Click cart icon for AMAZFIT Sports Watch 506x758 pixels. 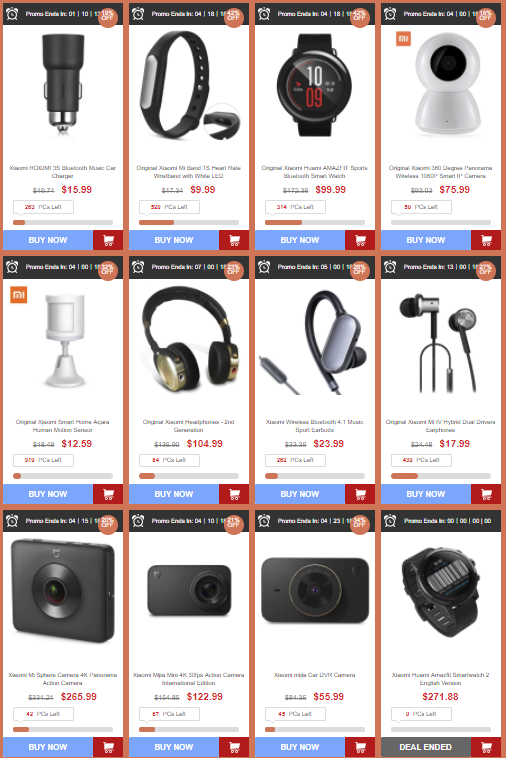[360, 240]
